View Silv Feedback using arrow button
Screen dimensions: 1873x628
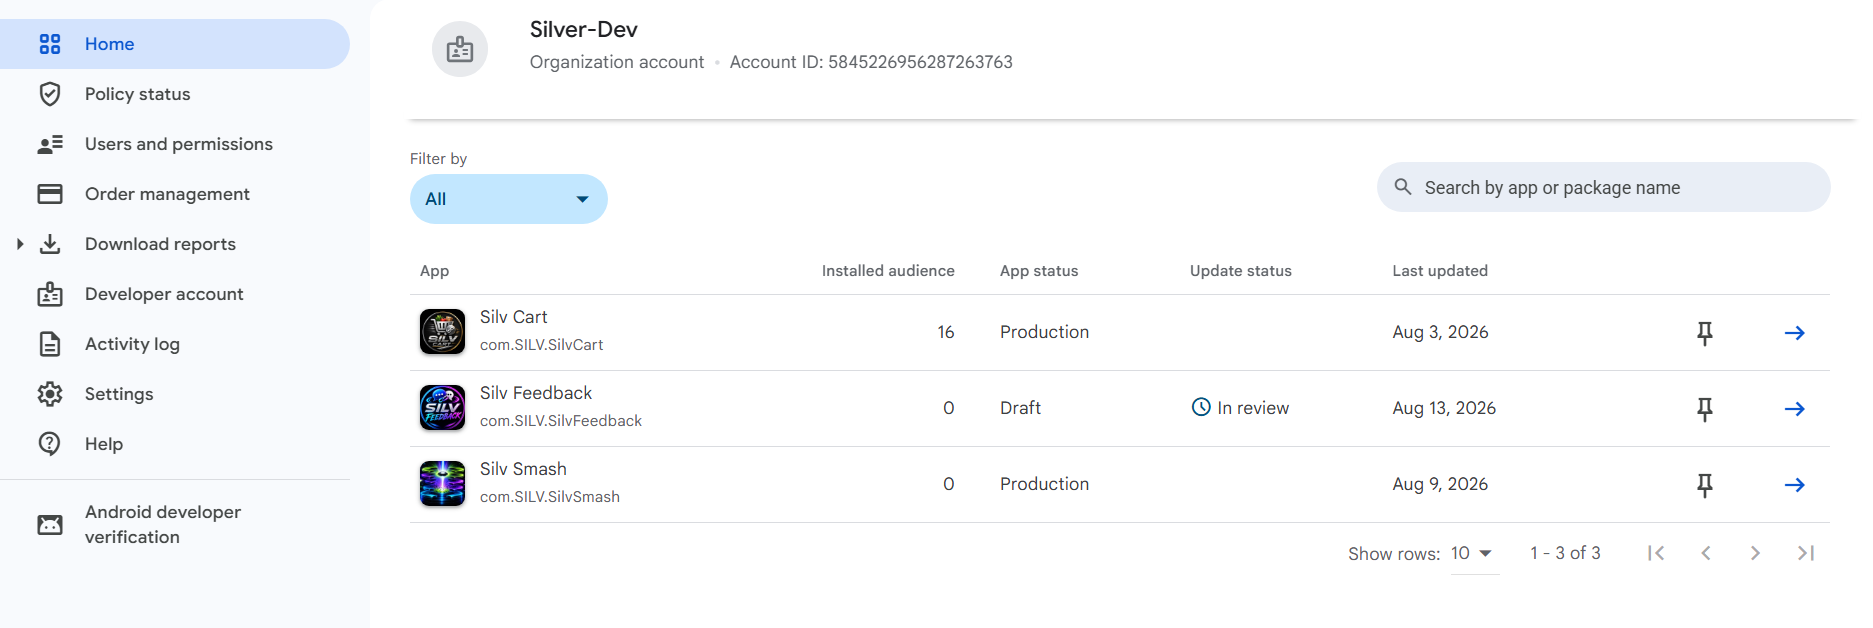(1795, 409)
